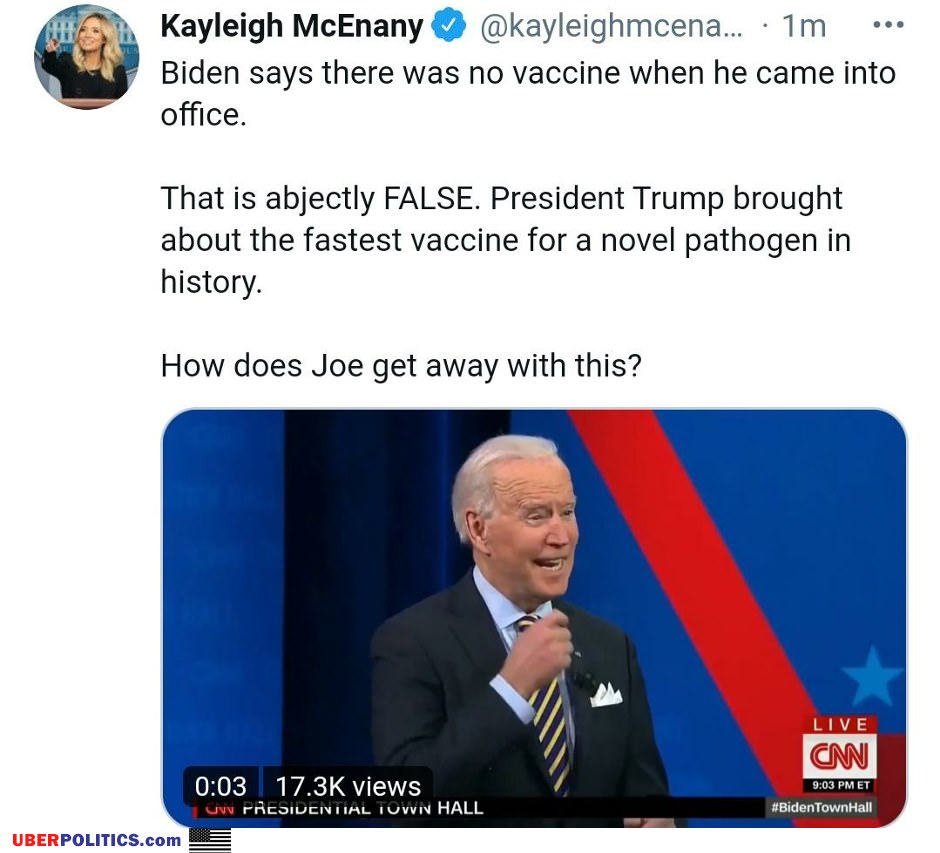
Task: Click the Kayleigh McEnany display name
Action: click(x=292, y=26)
